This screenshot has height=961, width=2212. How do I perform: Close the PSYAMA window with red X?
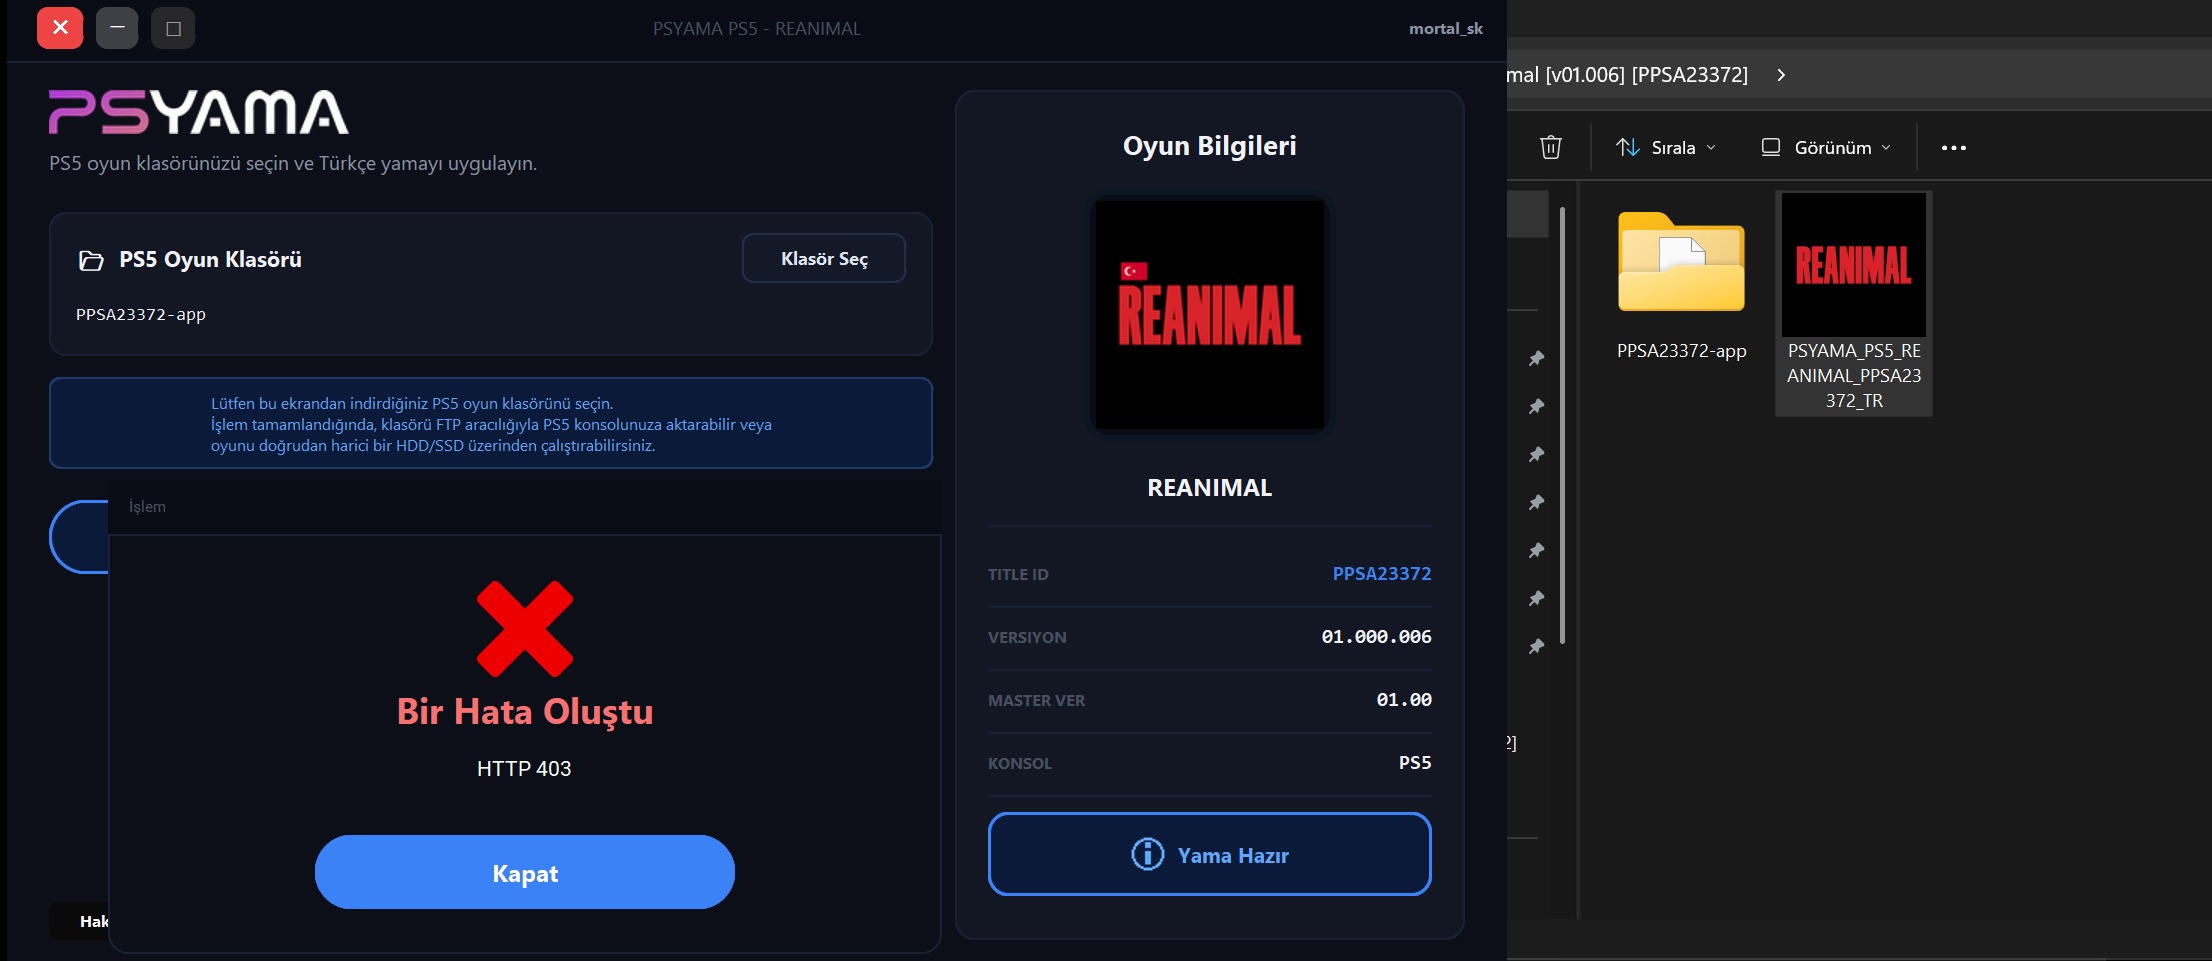60,28
